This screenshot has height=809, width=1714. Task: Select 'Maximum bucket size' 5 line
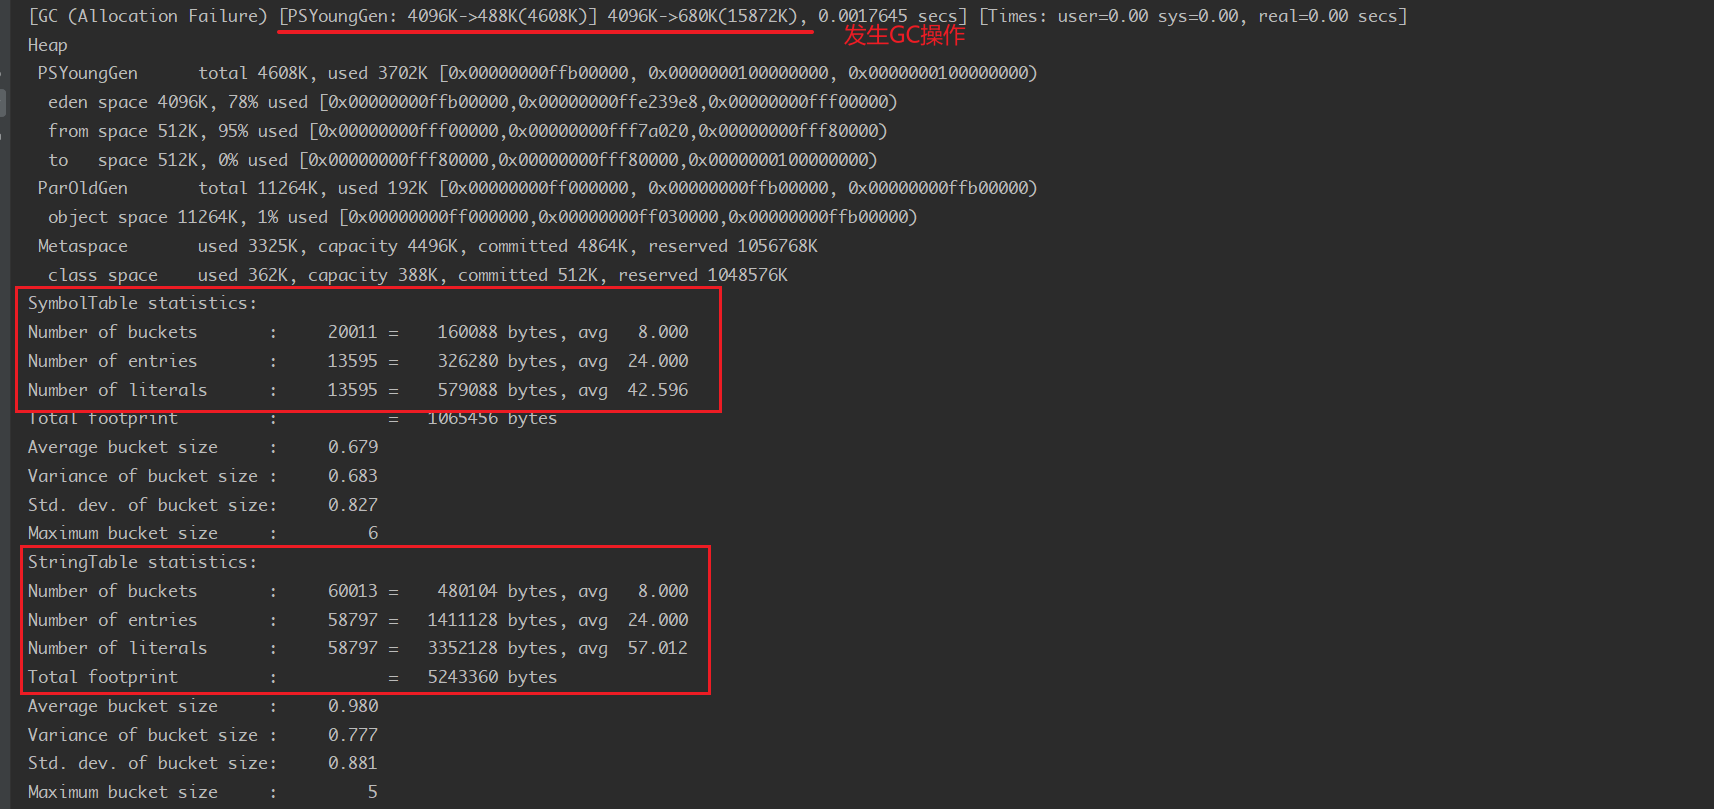point(203,792)
